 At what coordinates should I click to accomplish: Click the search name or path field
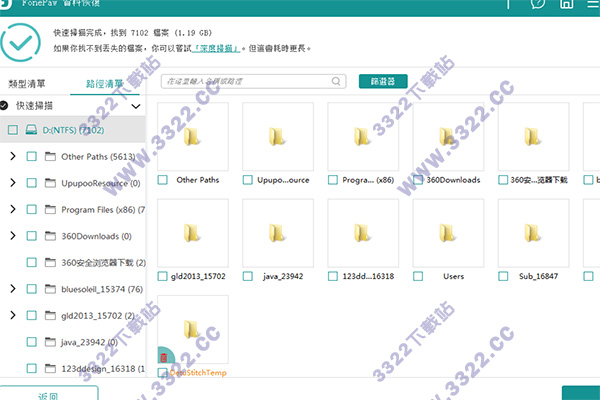tap(253, 81)
